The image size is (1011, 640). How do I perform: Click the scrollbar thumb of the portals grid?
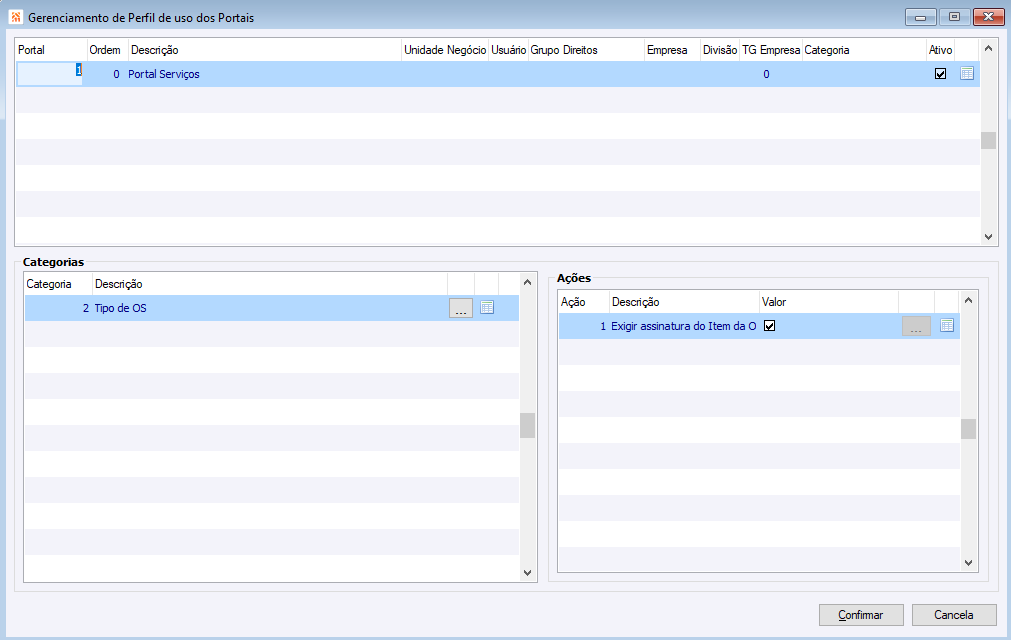click(988, 140)
